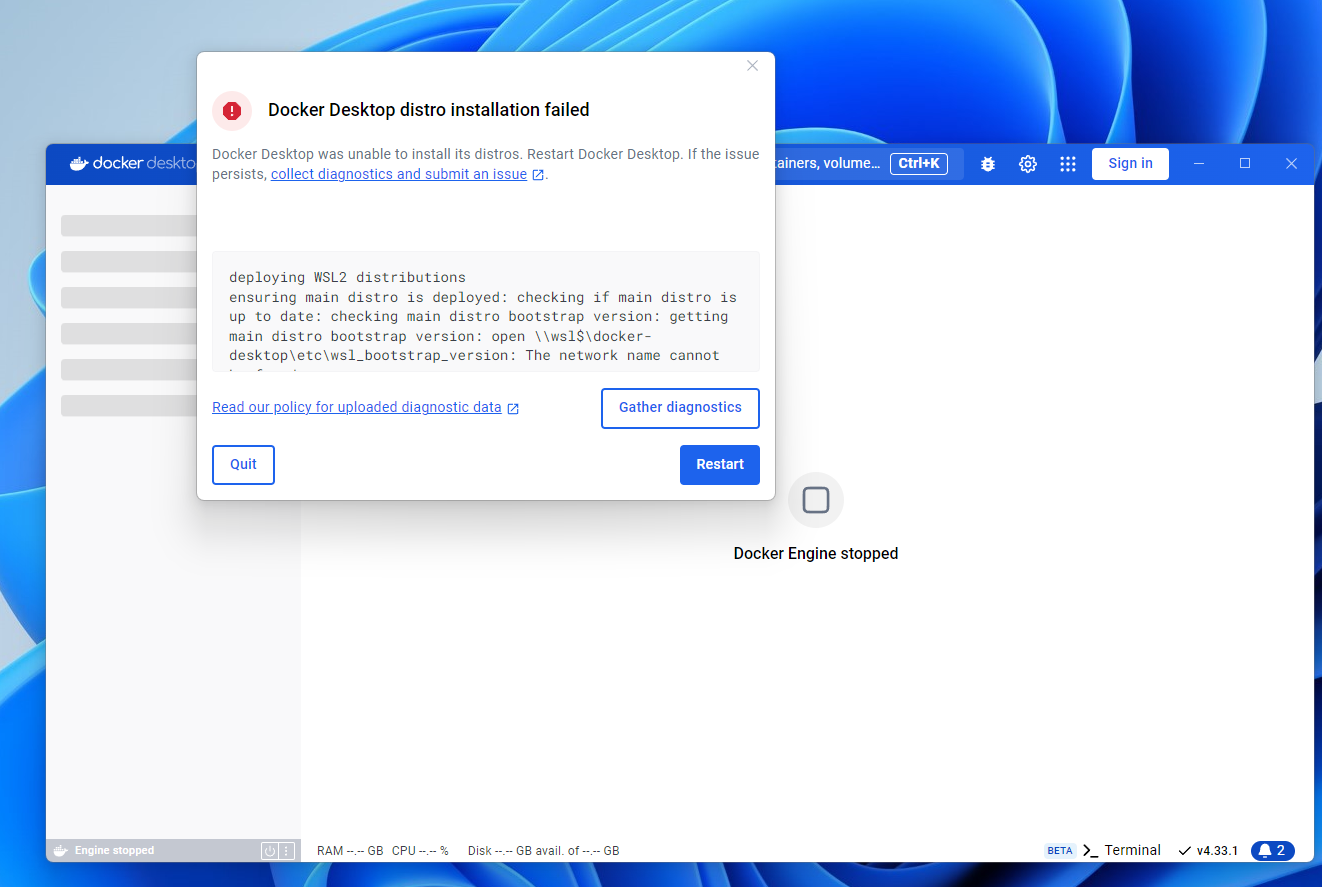Click the red error alert icon
The image size is (1322, 887).
point(232,110)
